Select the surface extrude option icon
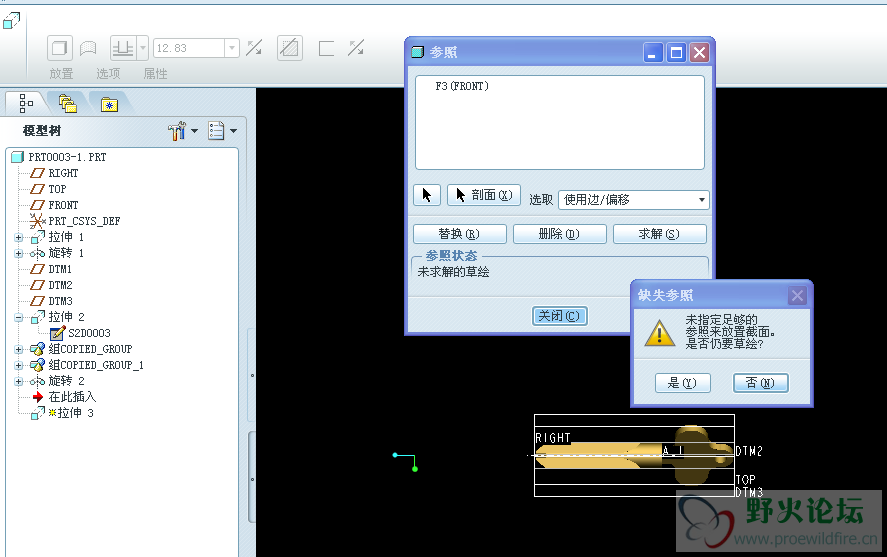This screenshot has width=887, height=557. tap(88, 48)
